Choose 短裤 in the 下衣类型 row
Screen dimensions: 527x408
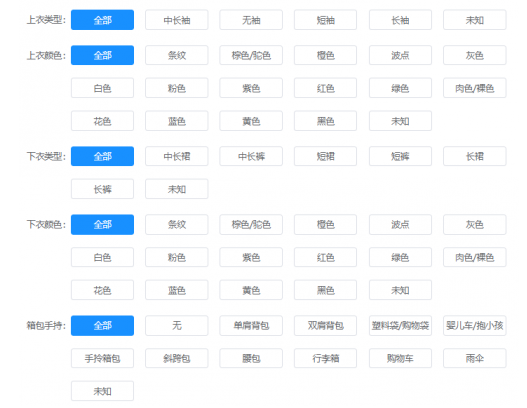(400, 156)
